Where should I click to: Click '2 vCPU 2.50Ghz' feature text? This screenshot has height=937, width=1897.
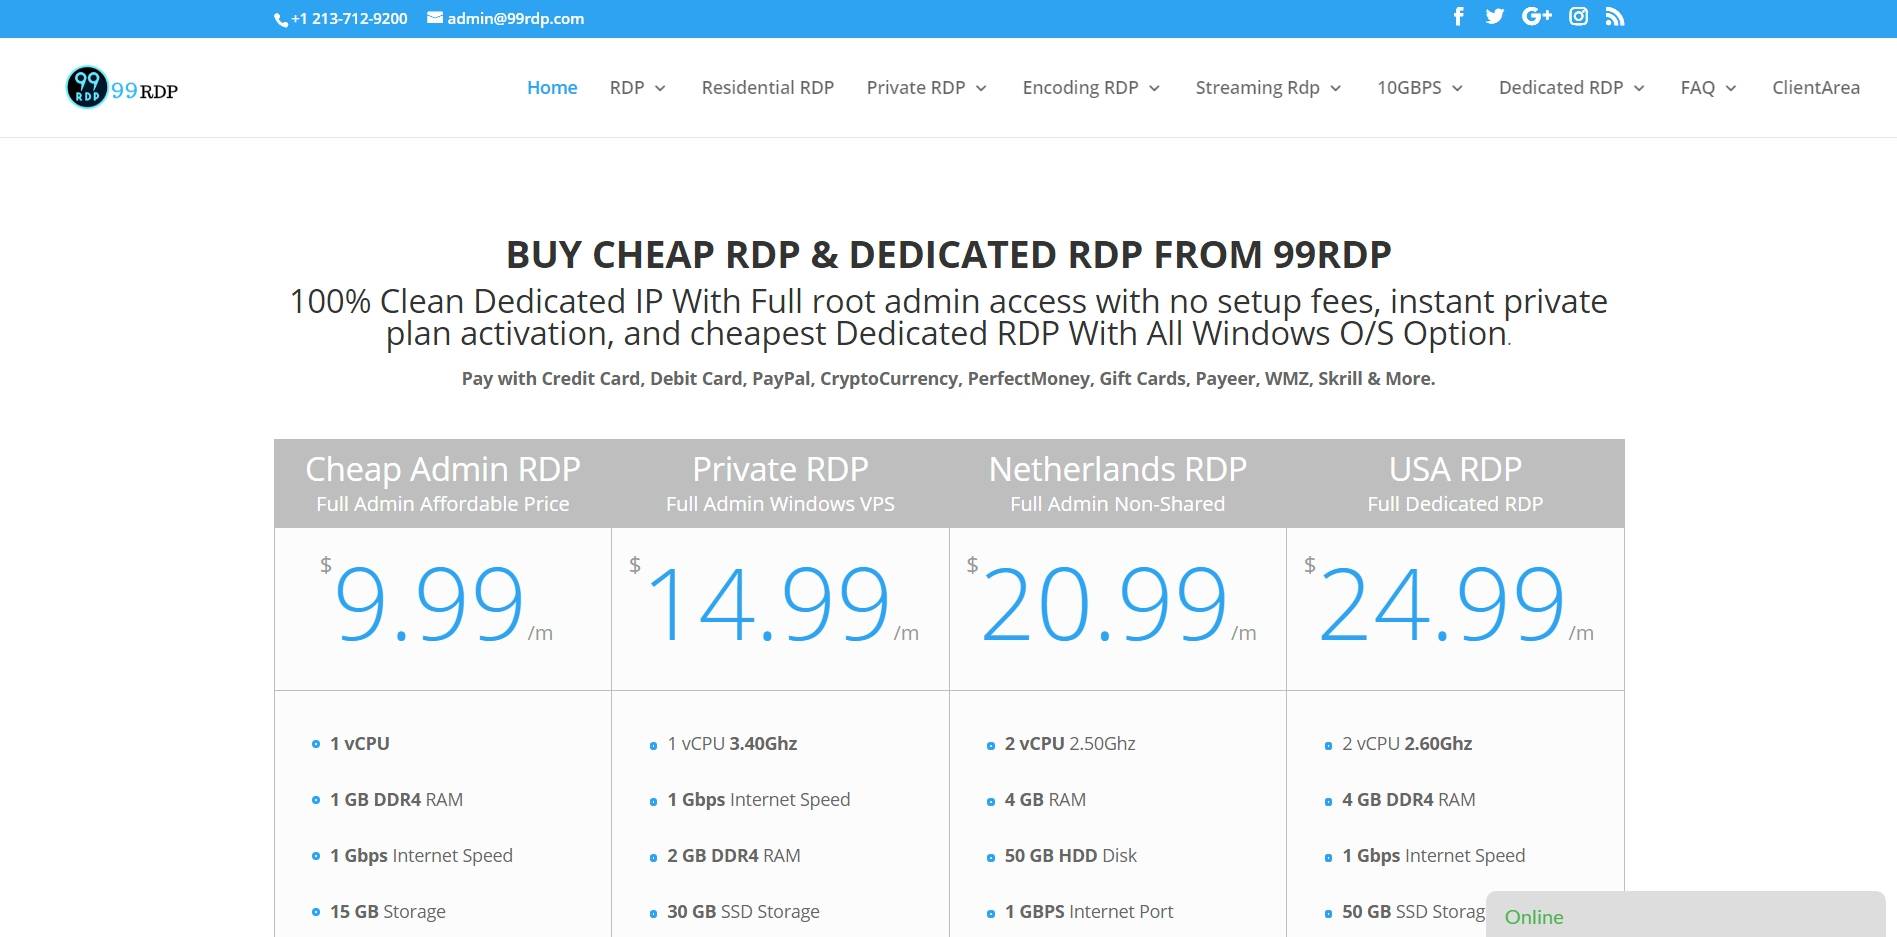1070,743
